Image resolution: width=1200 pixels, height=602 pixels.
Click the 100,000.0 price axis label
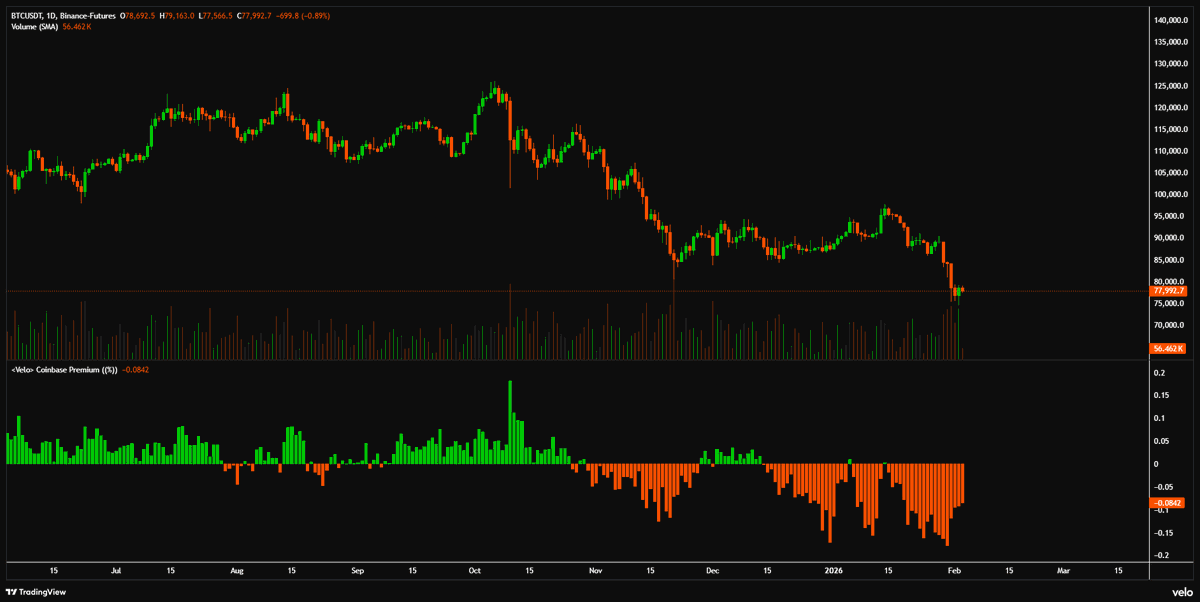click(1169, 194)
